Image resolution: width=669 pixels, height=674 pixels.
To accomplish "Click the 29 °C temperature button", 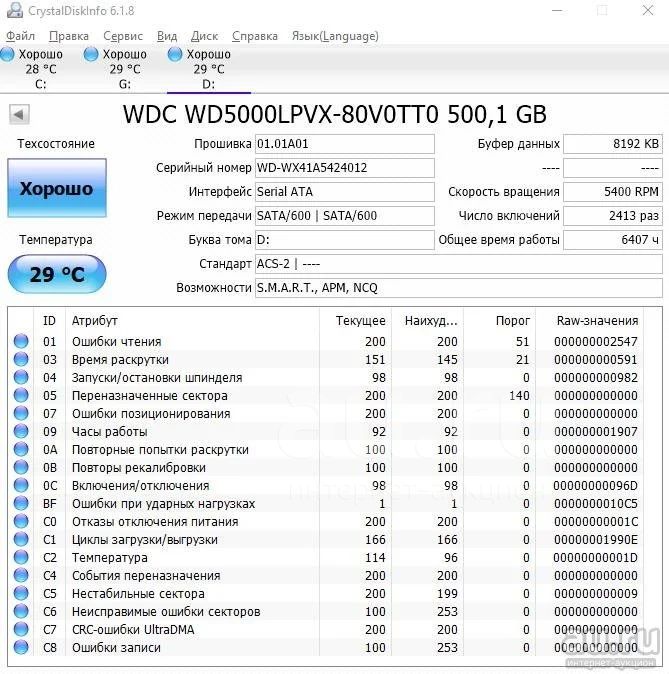I will [57, 274].
